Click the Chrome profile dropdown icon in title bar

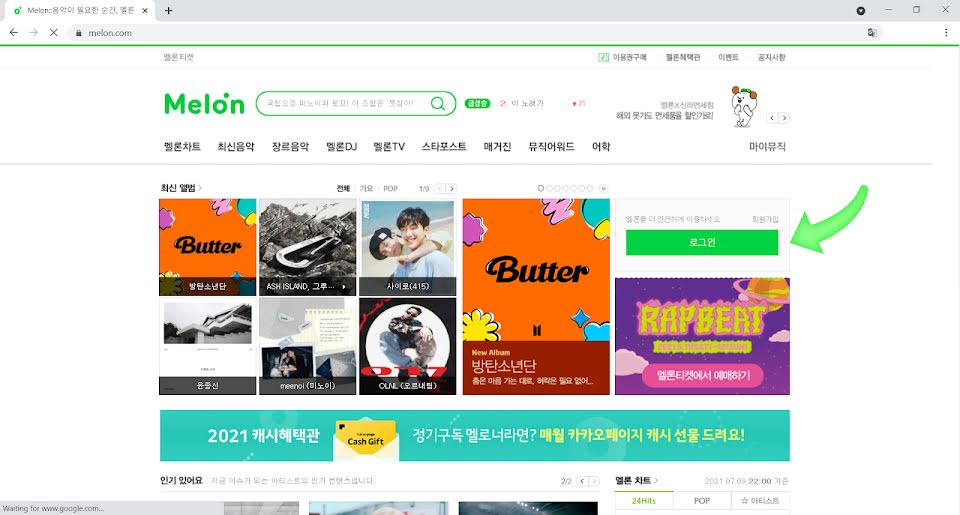pyautogui.click(x=860, y=10)
